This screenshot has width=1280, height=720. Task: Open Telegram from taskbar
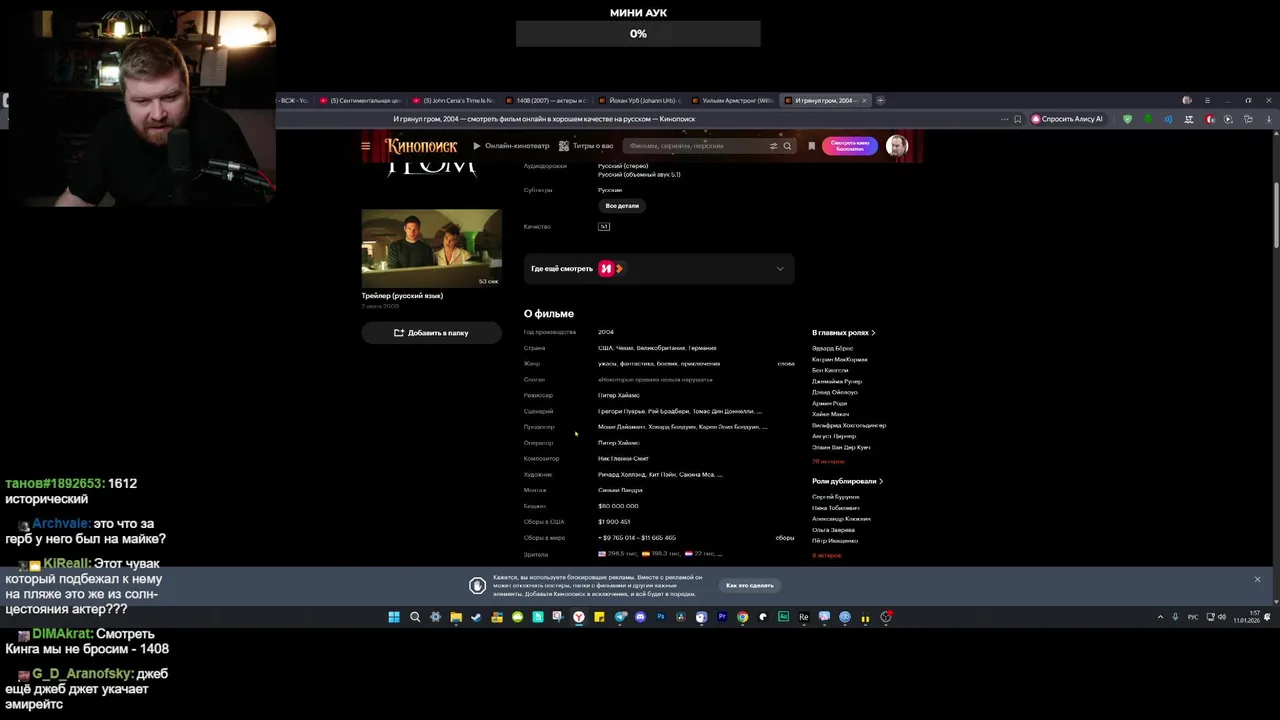pyautogui.click(x=620, y=617)
